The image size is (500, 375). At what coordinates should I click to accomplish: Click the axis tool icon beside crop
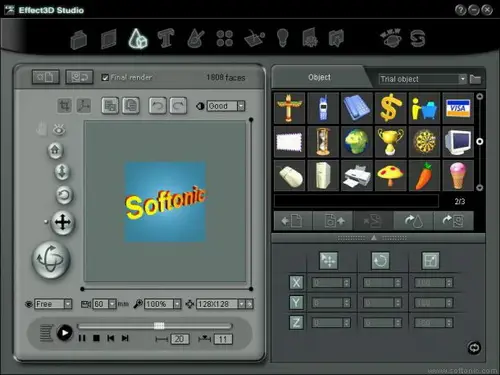[x=84, y=106]
